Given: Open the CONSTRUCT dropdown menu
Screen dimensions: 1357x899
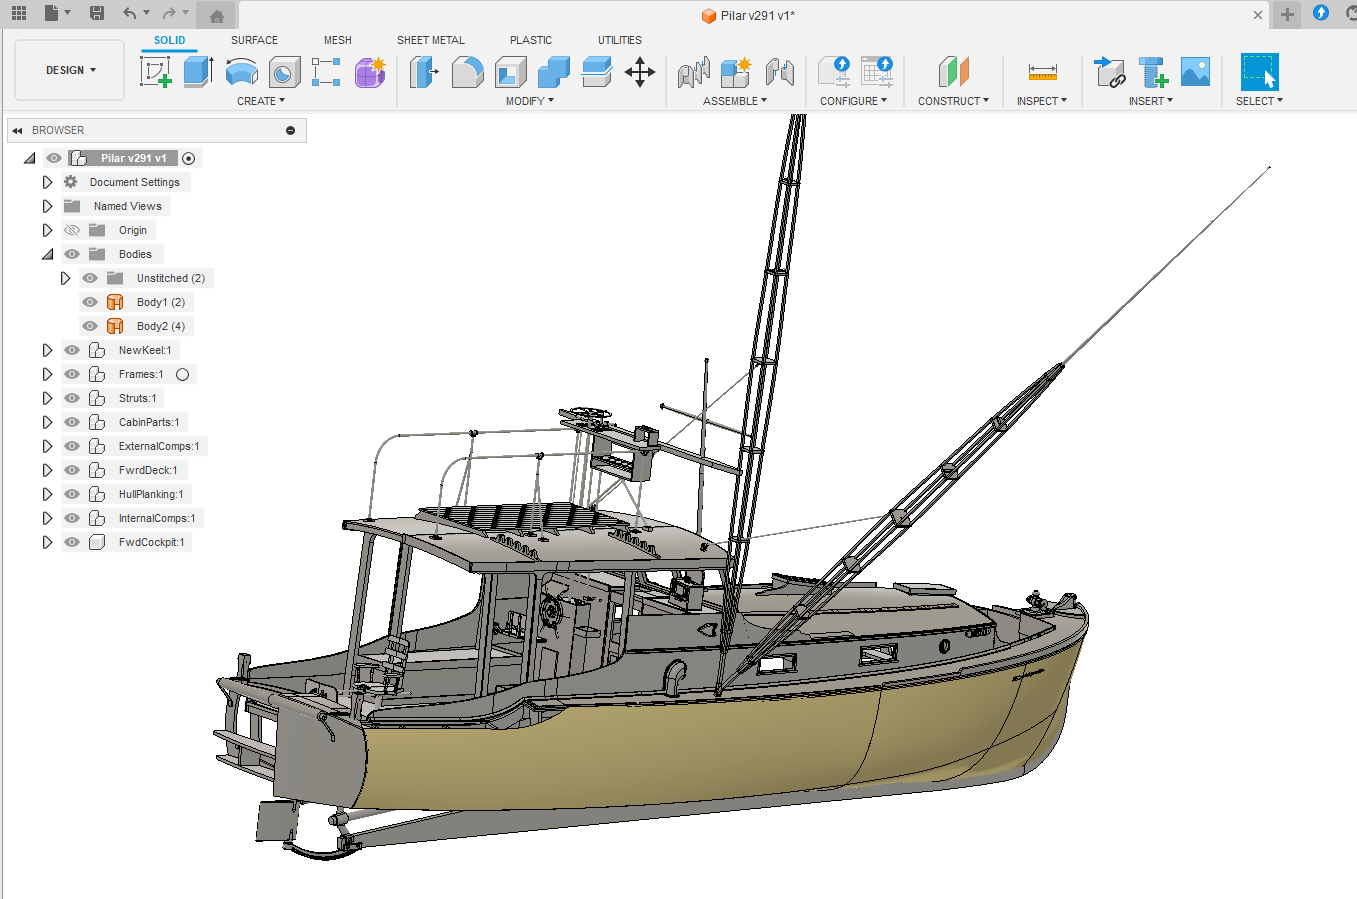Looking at the screenshot, I should (953, 101).
